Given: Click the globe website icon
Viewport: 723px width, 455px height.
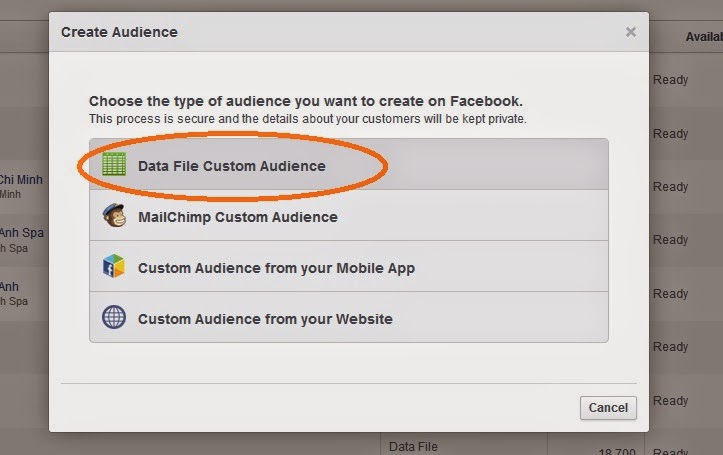Looking at the screenshot, I should tap(114, 317).
